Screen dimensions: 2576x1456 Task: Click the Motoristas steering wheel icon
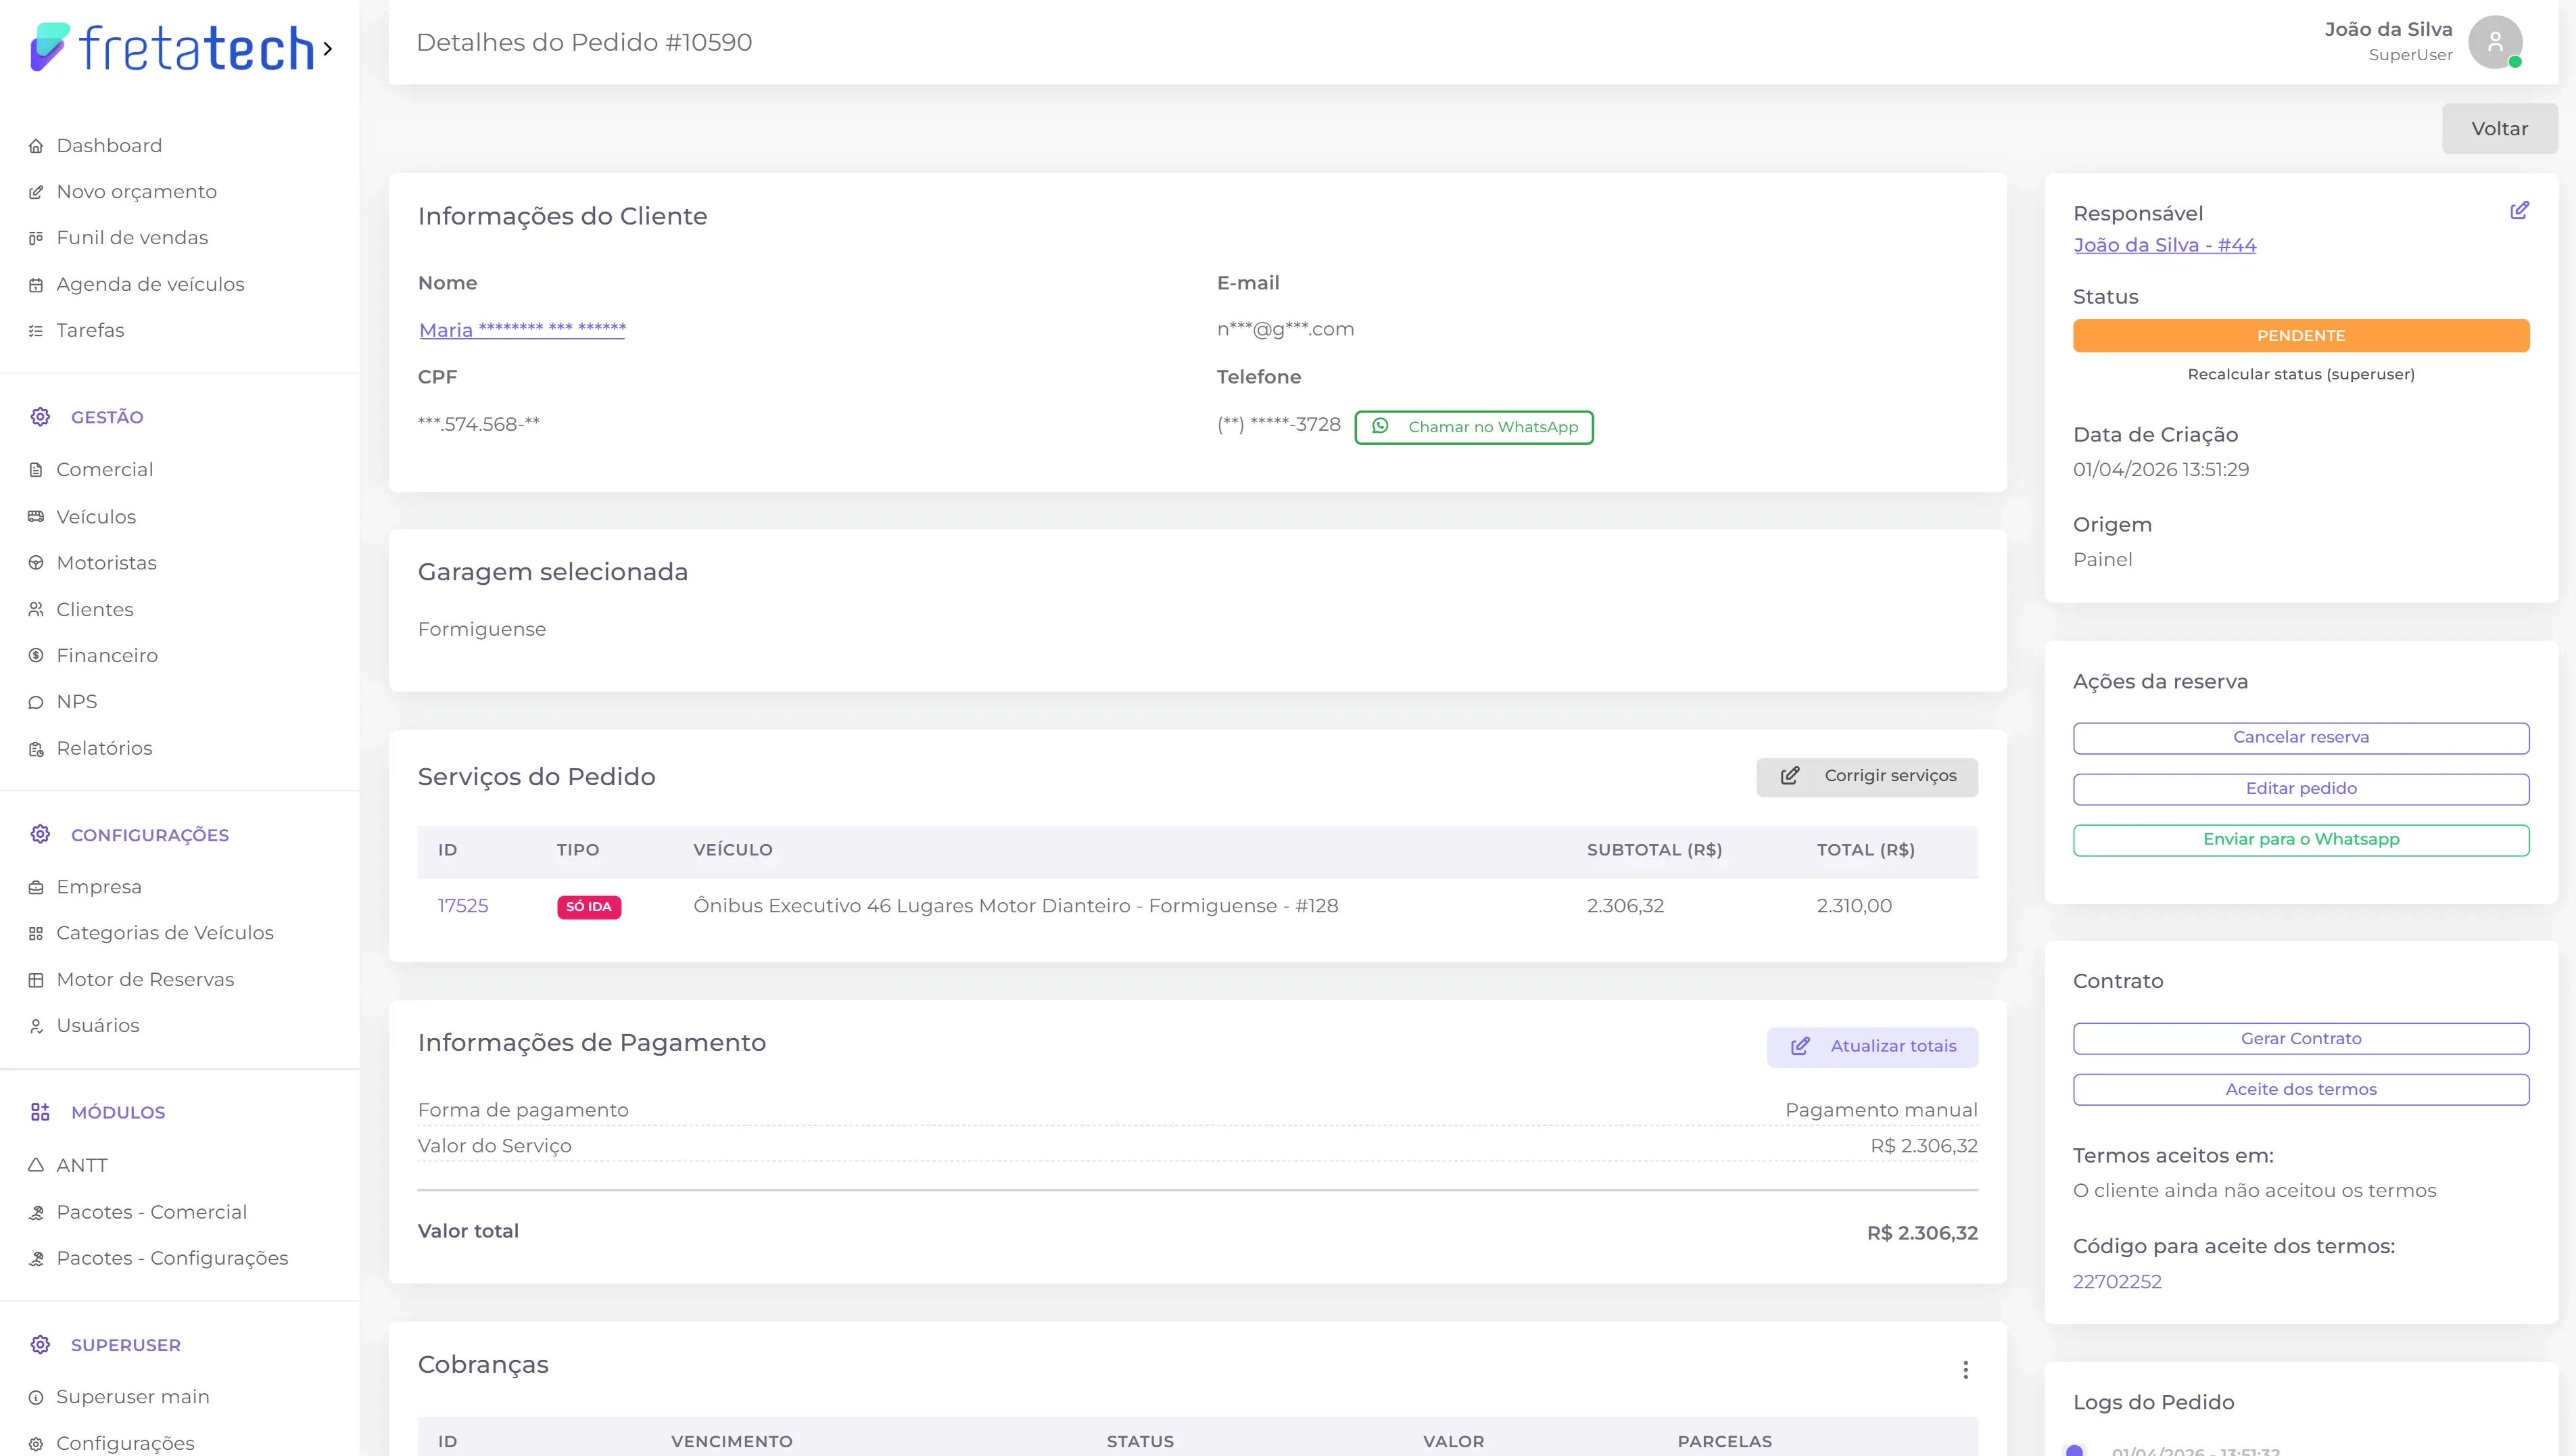[36, 563]
